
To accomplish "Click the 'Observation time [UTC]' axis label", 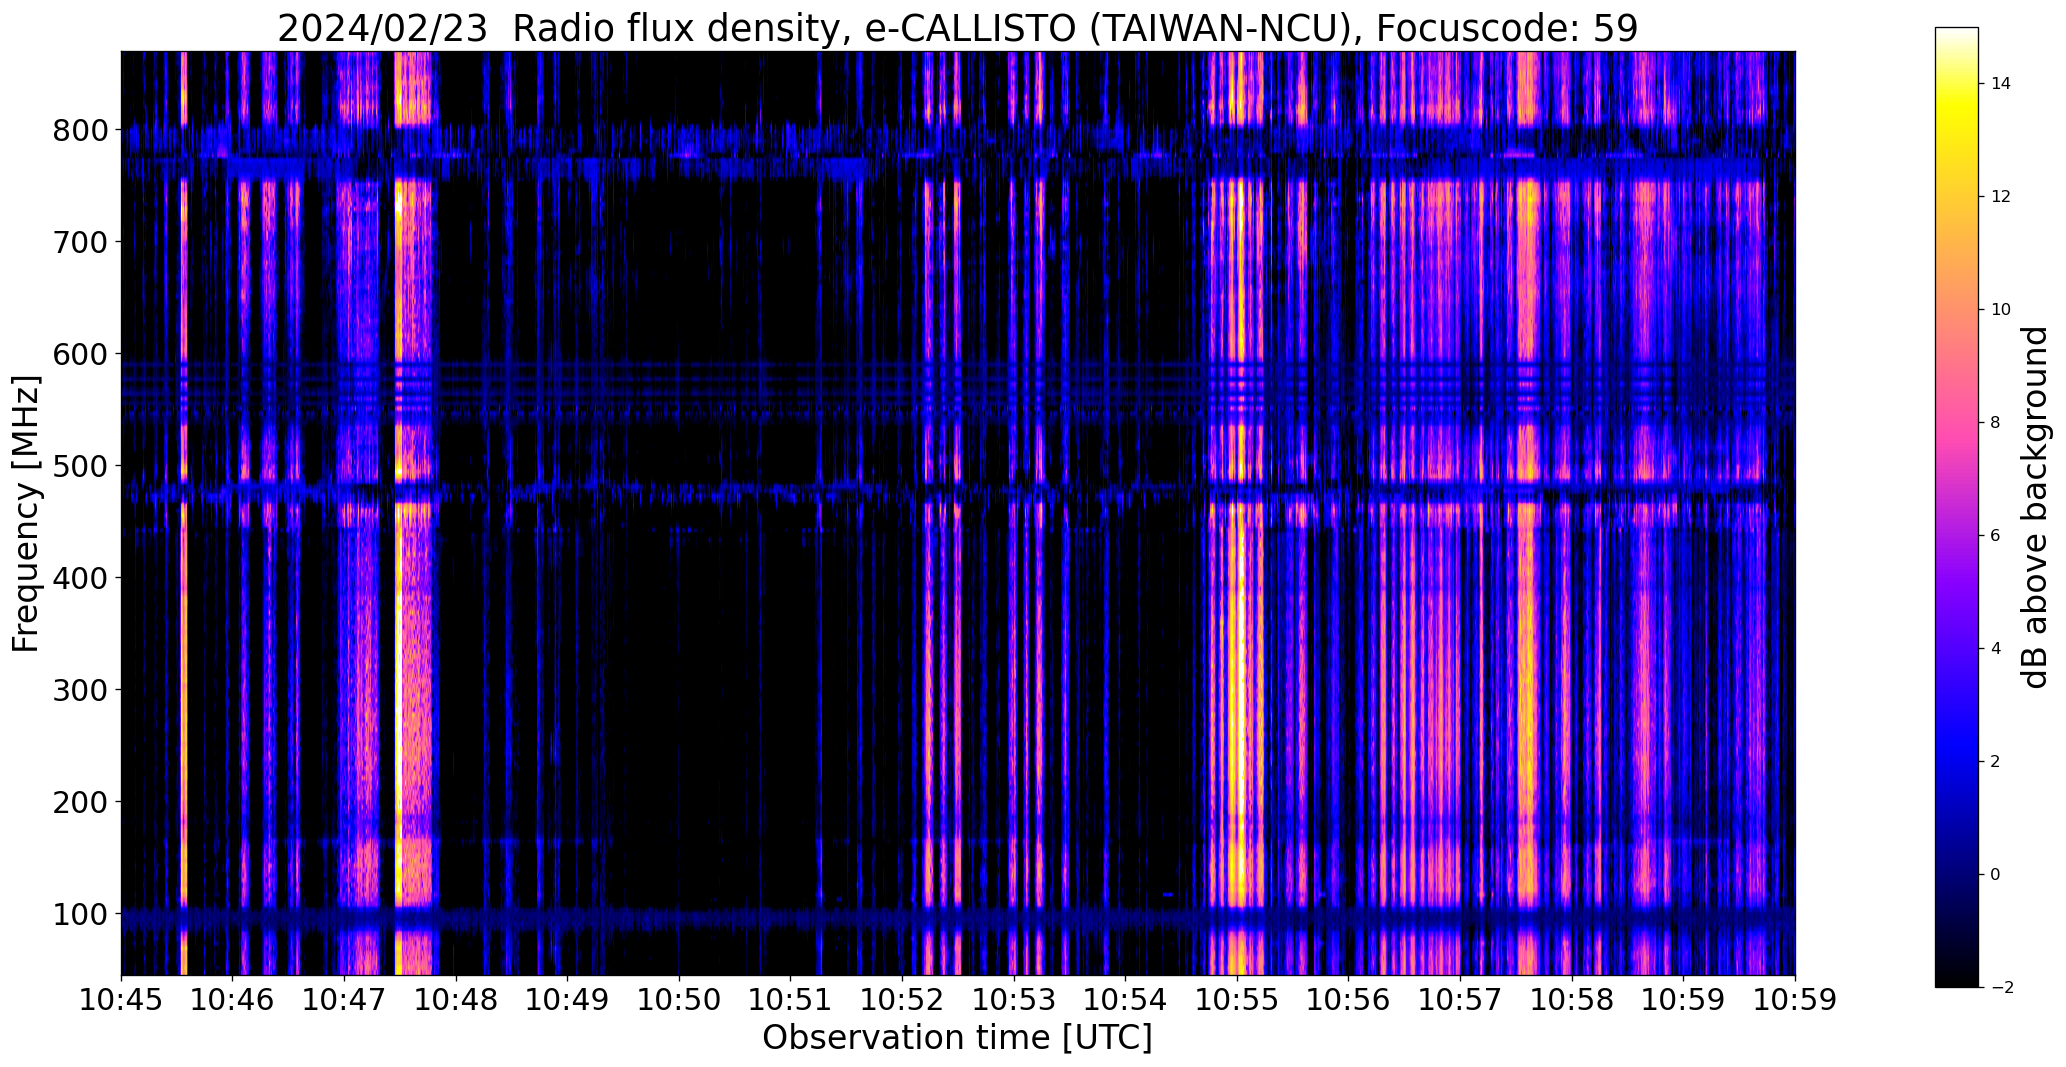I will click(957, 1038).
